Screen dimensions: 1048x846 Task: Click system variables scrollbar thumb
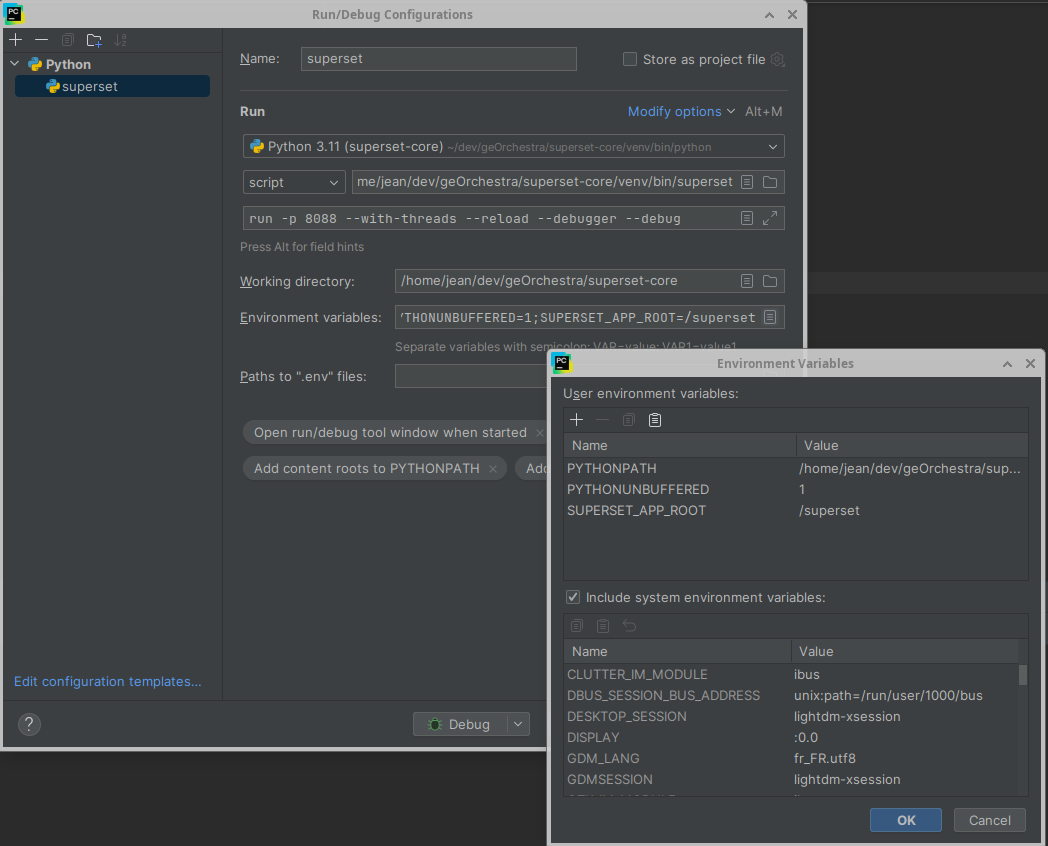coord(1023,675)
